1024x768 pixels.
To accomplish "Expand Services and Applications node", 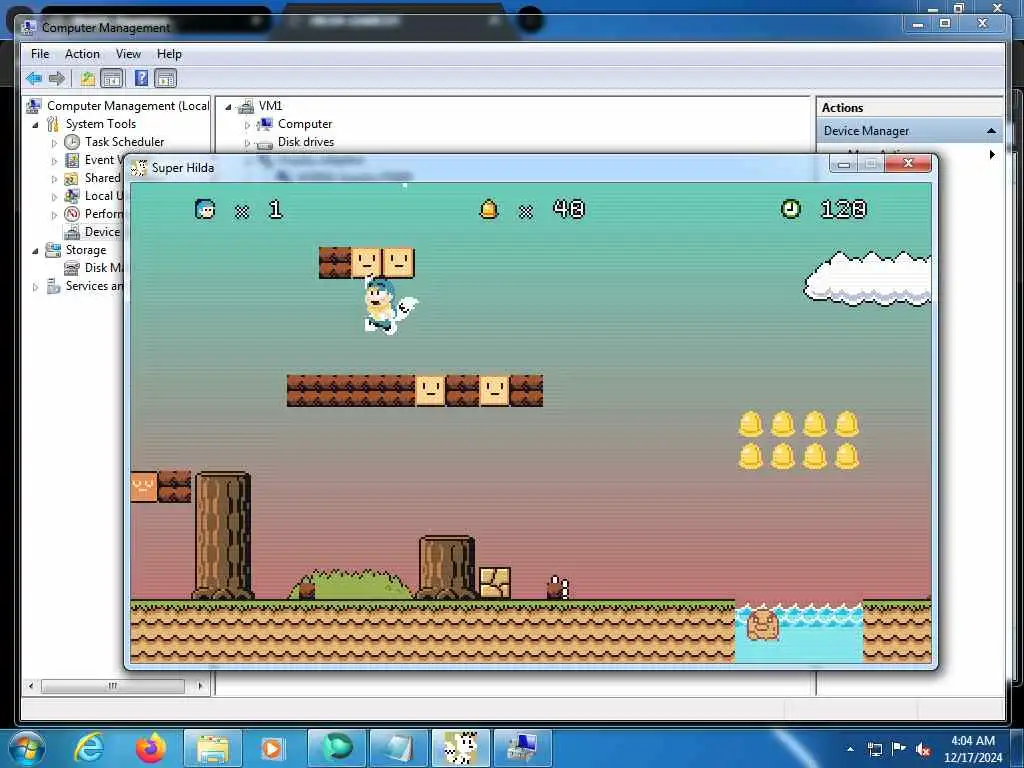I will (x=35, y=287).
